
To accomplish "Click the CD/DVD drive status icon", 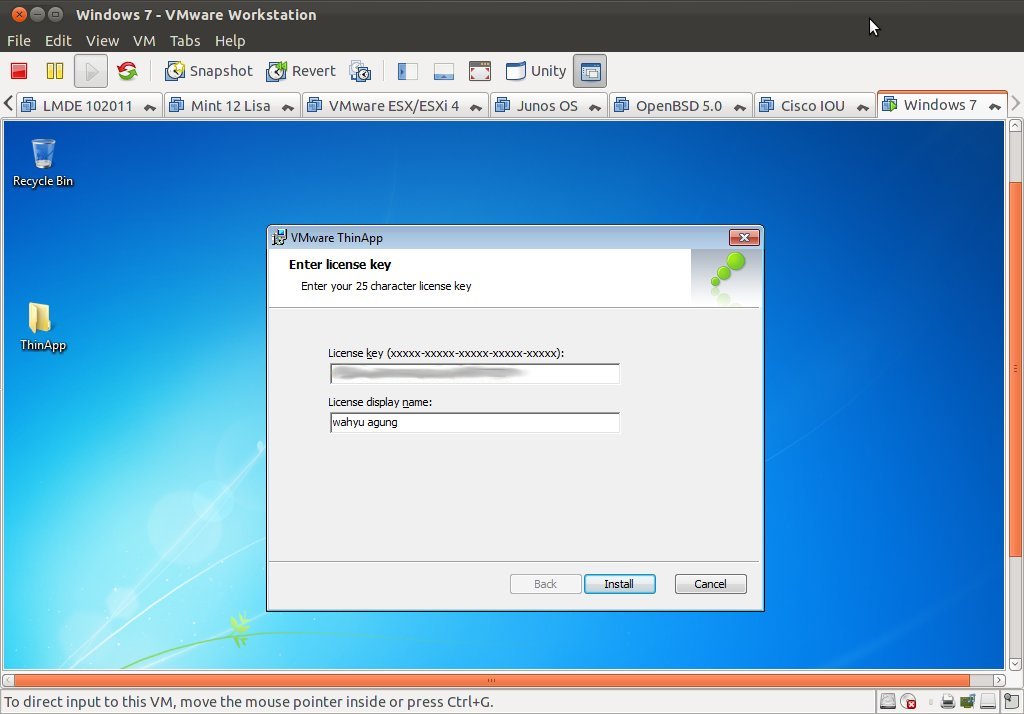I will (909, 701).
